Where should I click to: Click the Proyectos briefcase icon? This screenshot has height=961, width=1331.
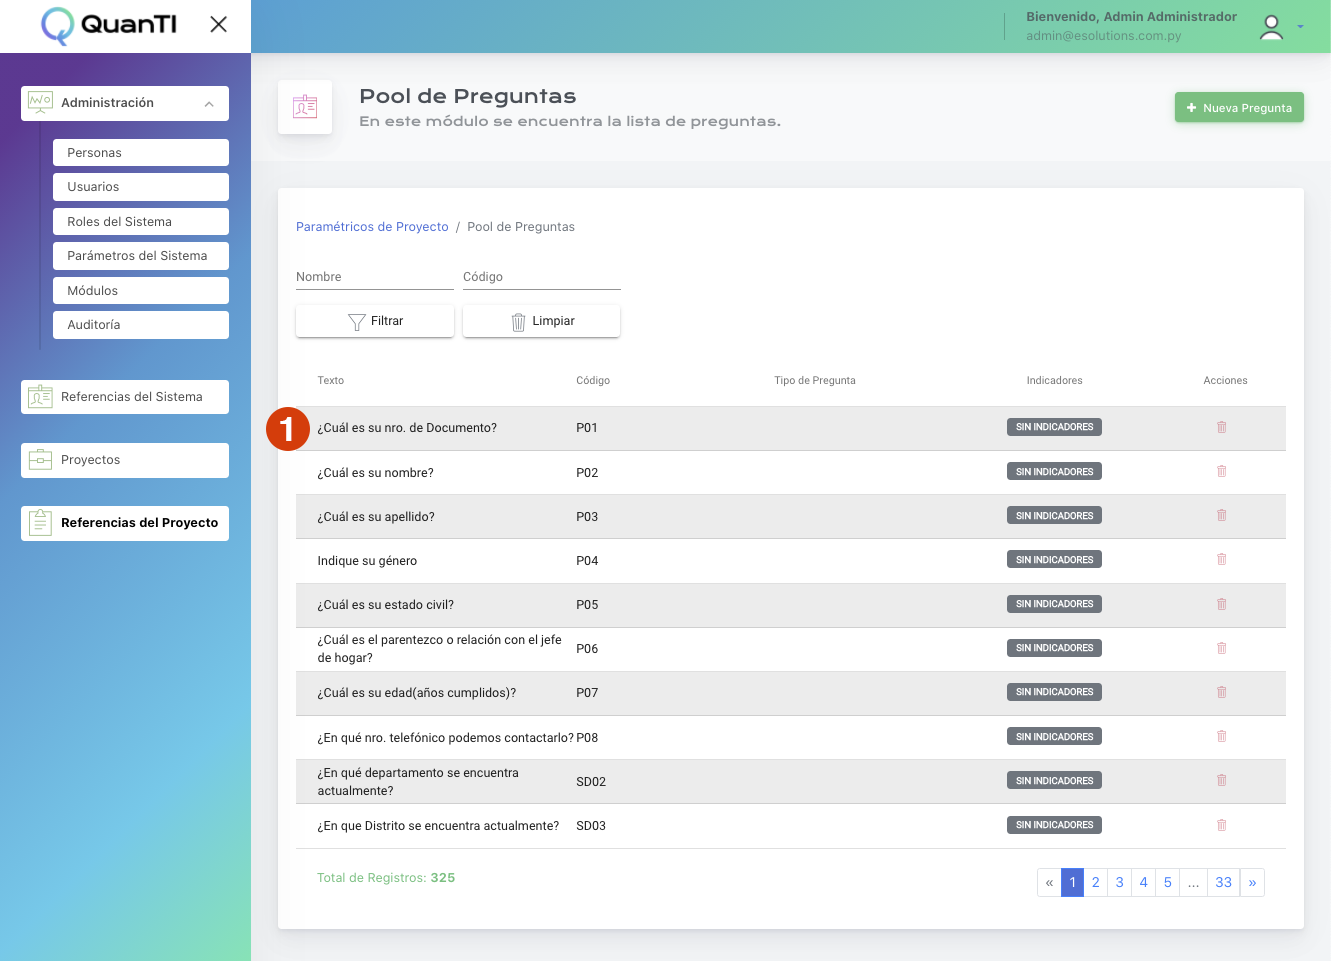coord(40,460)
